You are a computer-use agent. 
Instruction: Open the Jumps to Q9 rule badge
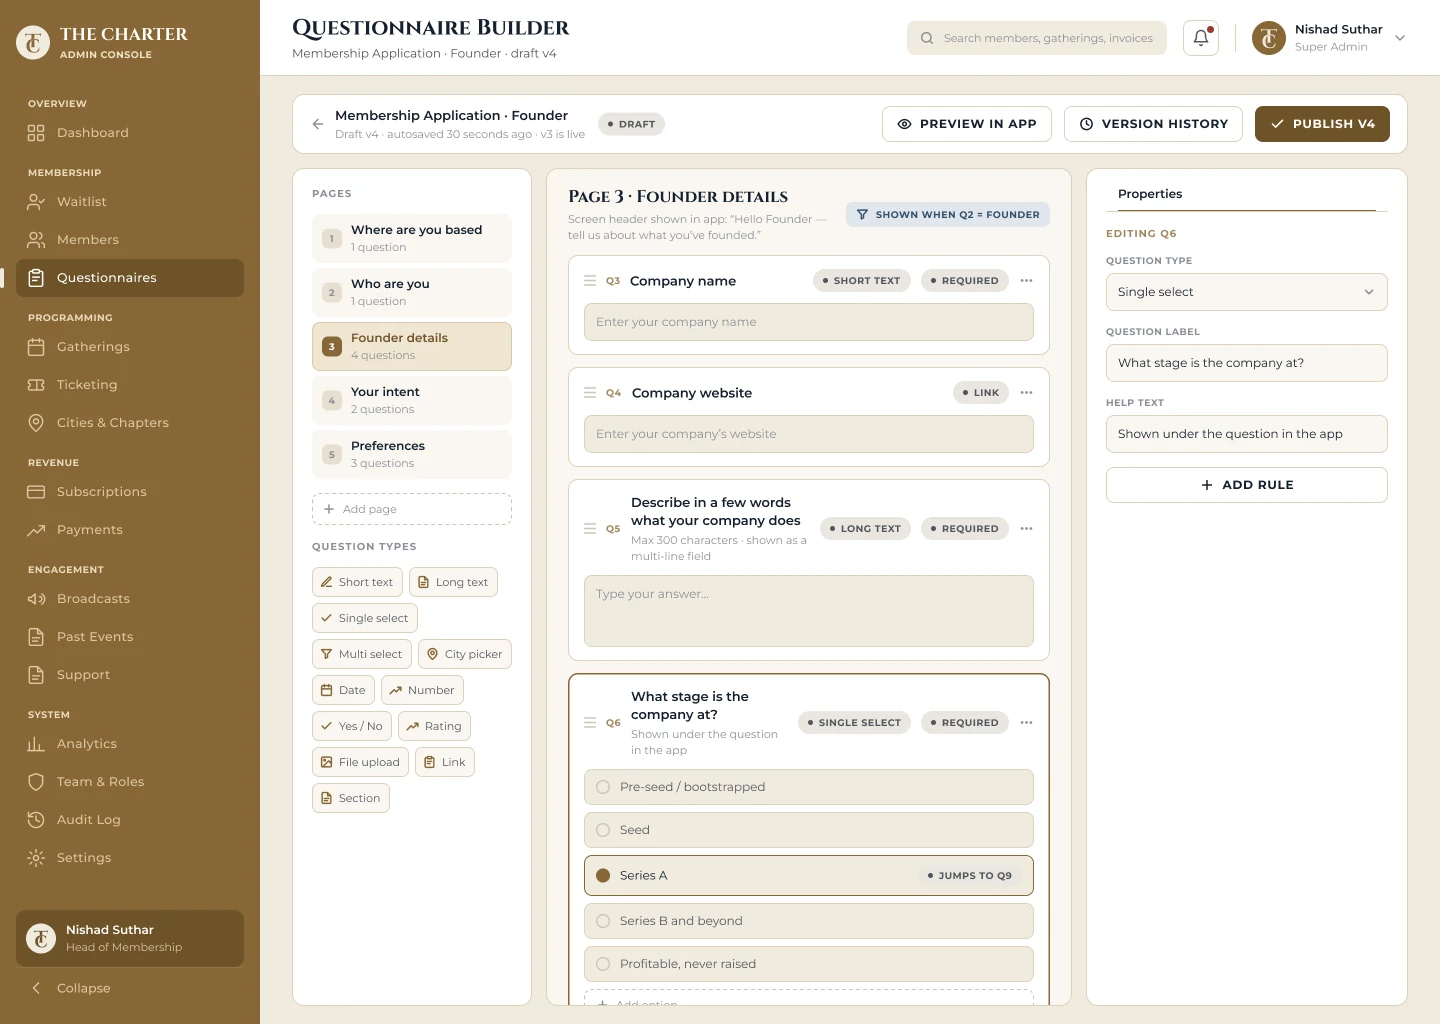pyautogui.click(x=970, y=876)
